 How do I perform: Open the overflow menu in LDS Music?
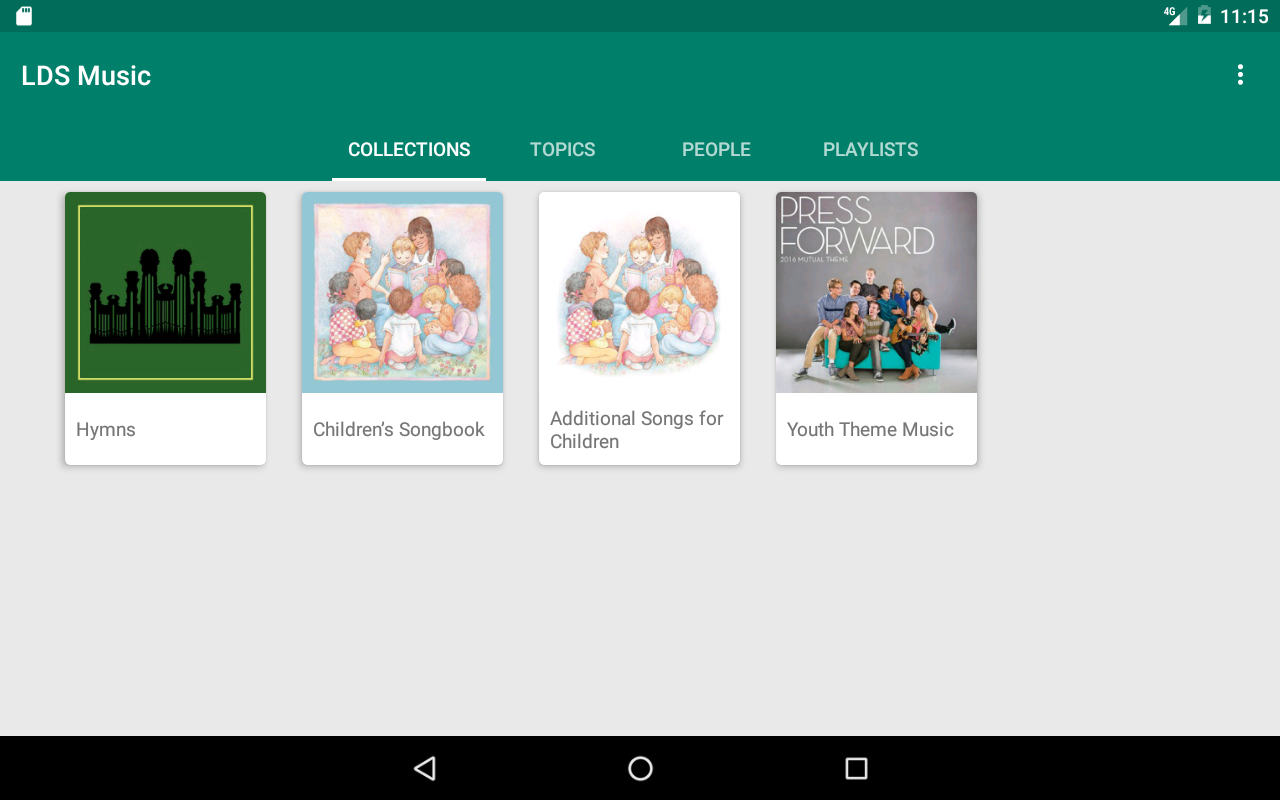click(x=1239, y=74)
